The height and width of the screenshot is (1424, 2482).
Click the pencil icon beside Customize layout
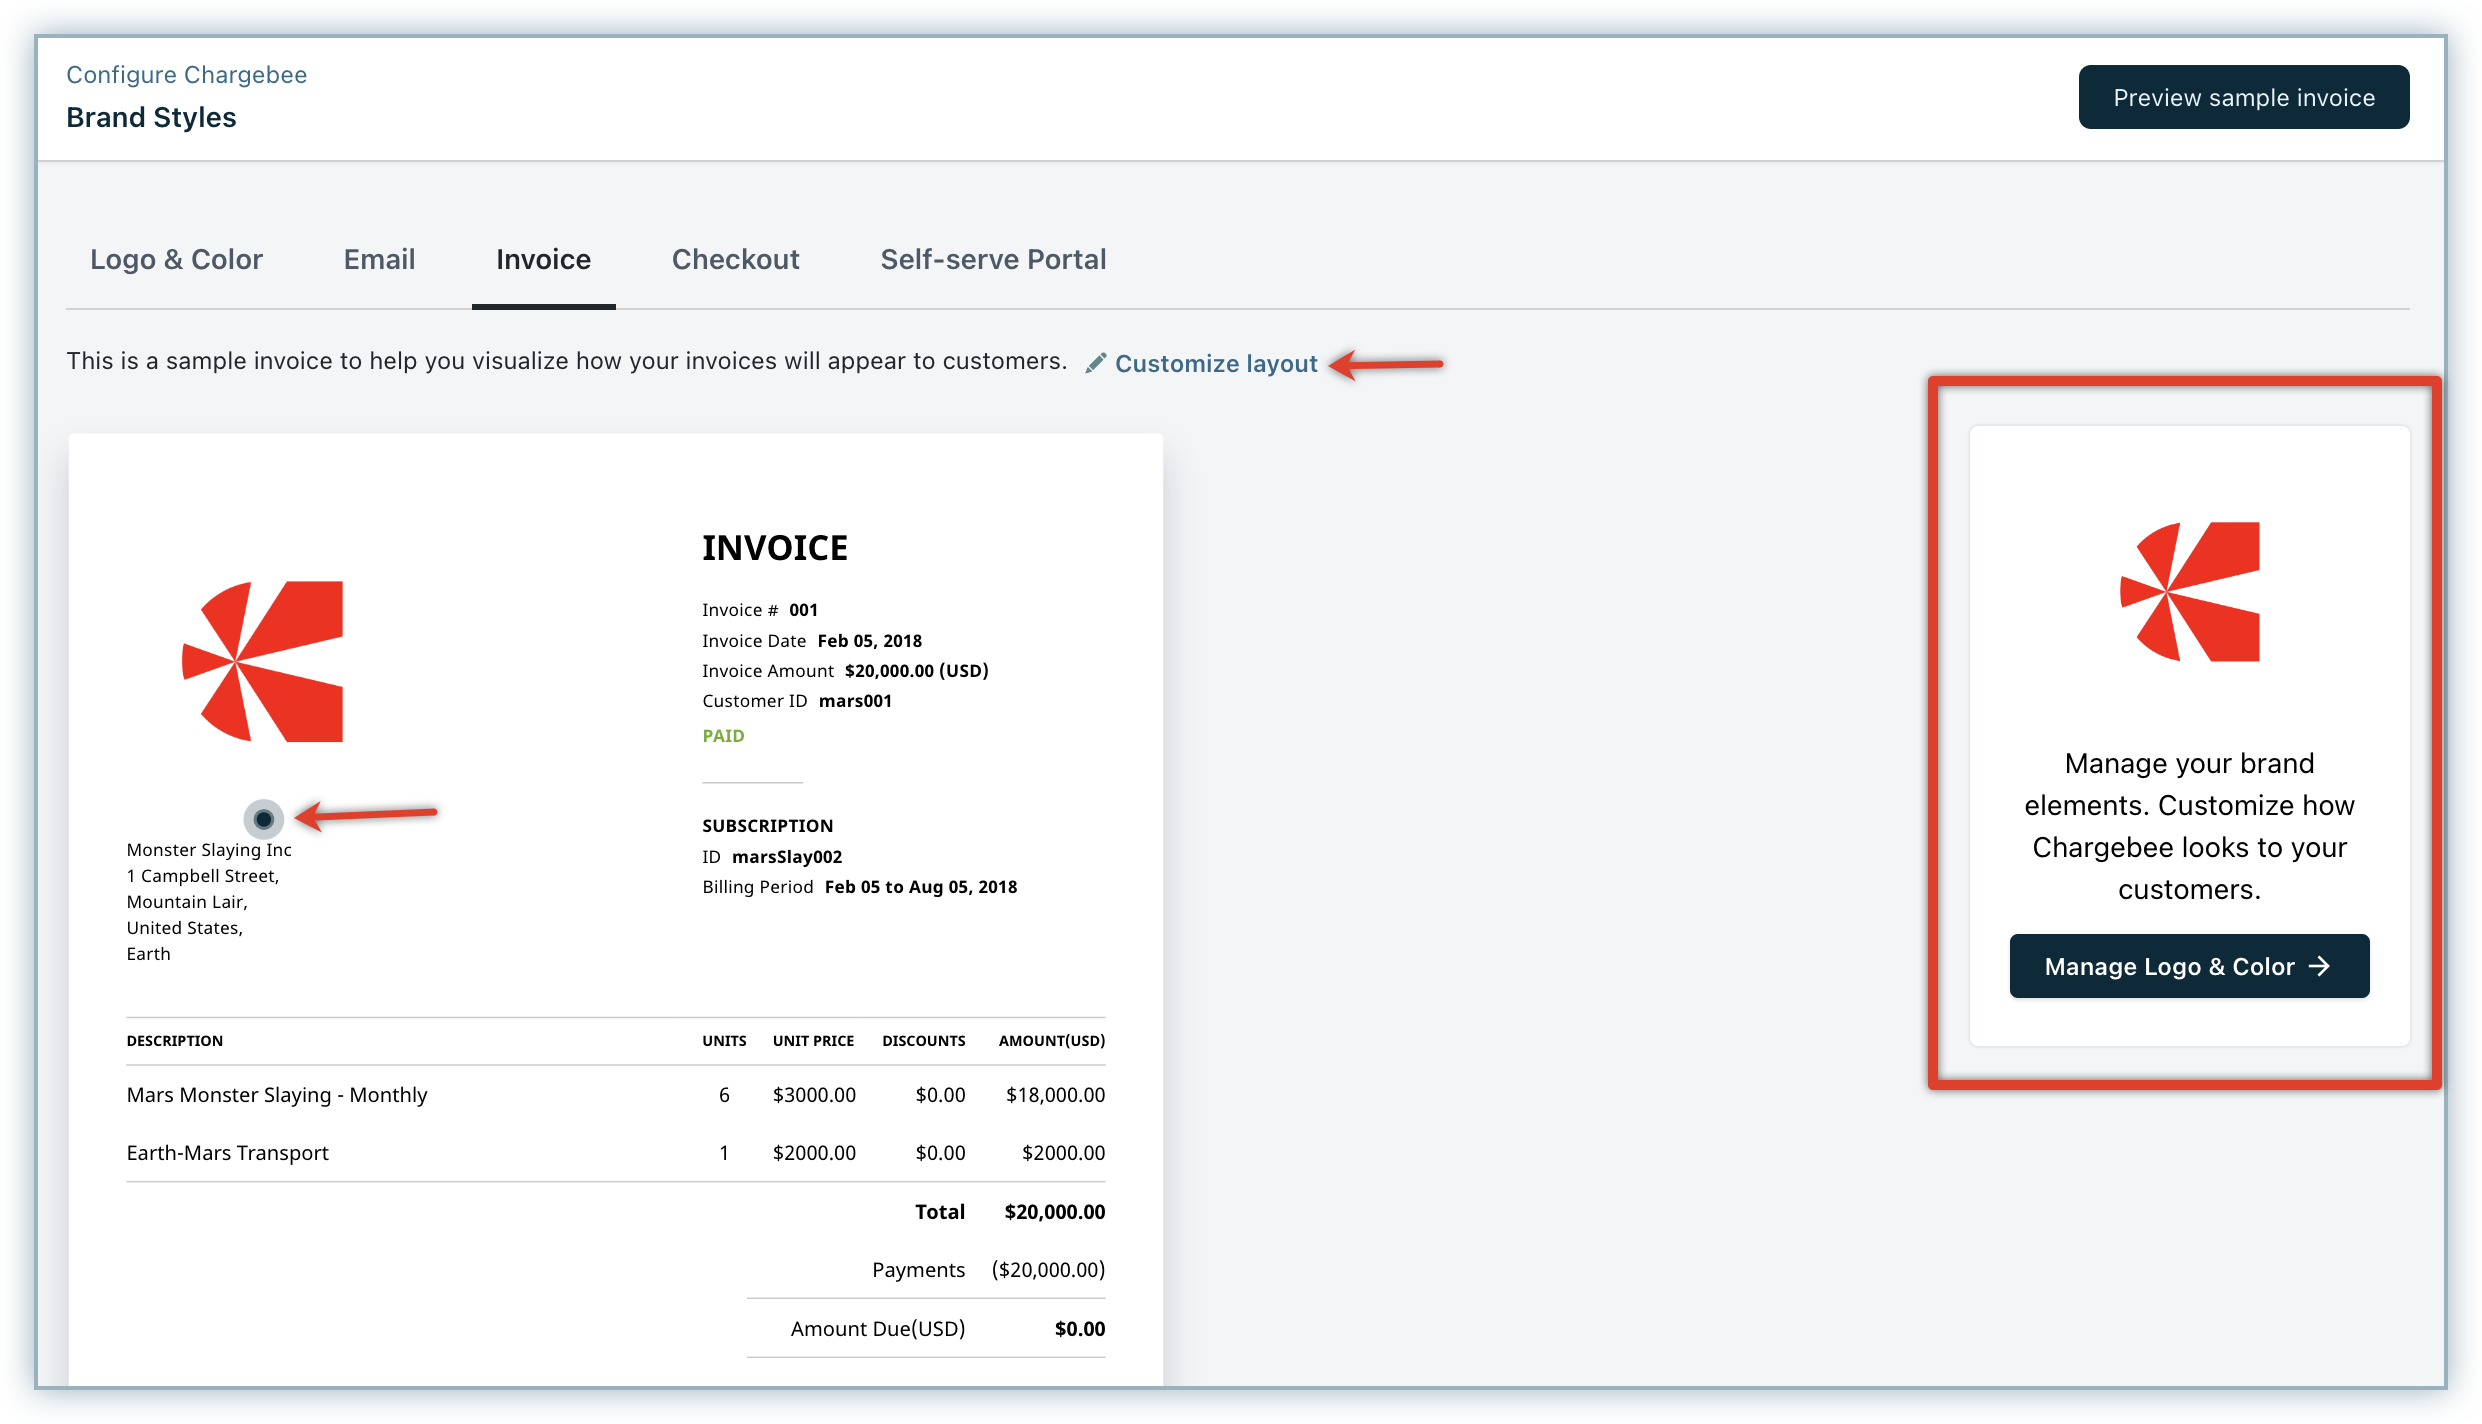pos(1096,363)
